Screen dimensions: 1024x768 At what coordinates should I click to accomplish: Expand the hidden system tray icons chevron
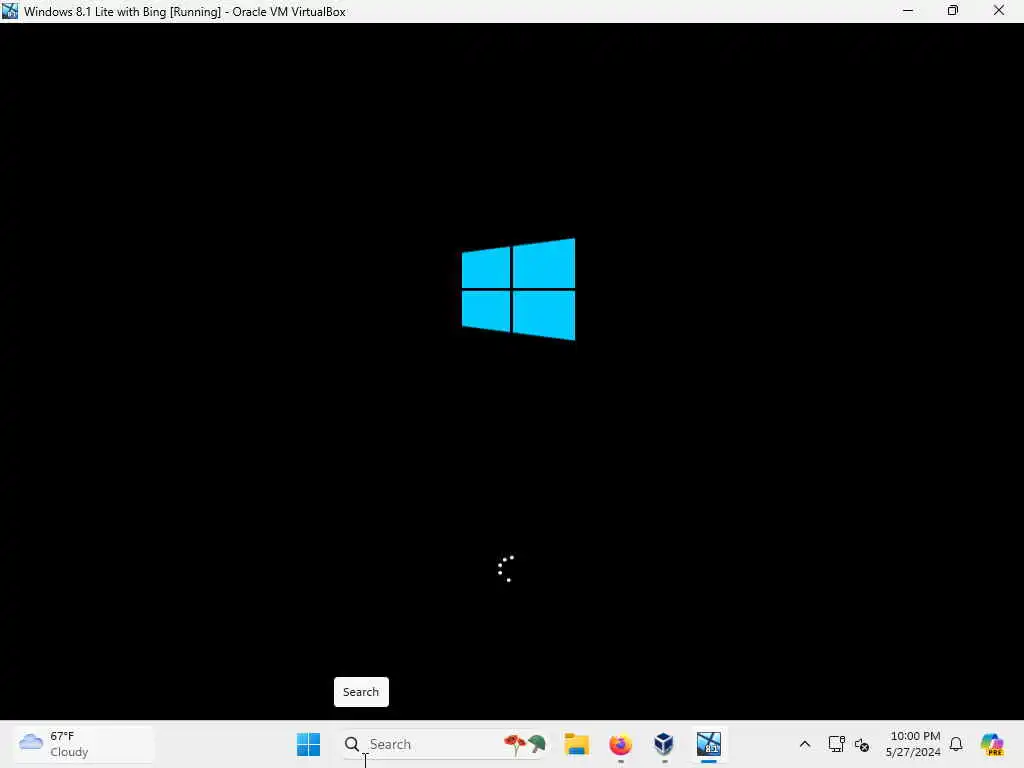tap(805, 744)
